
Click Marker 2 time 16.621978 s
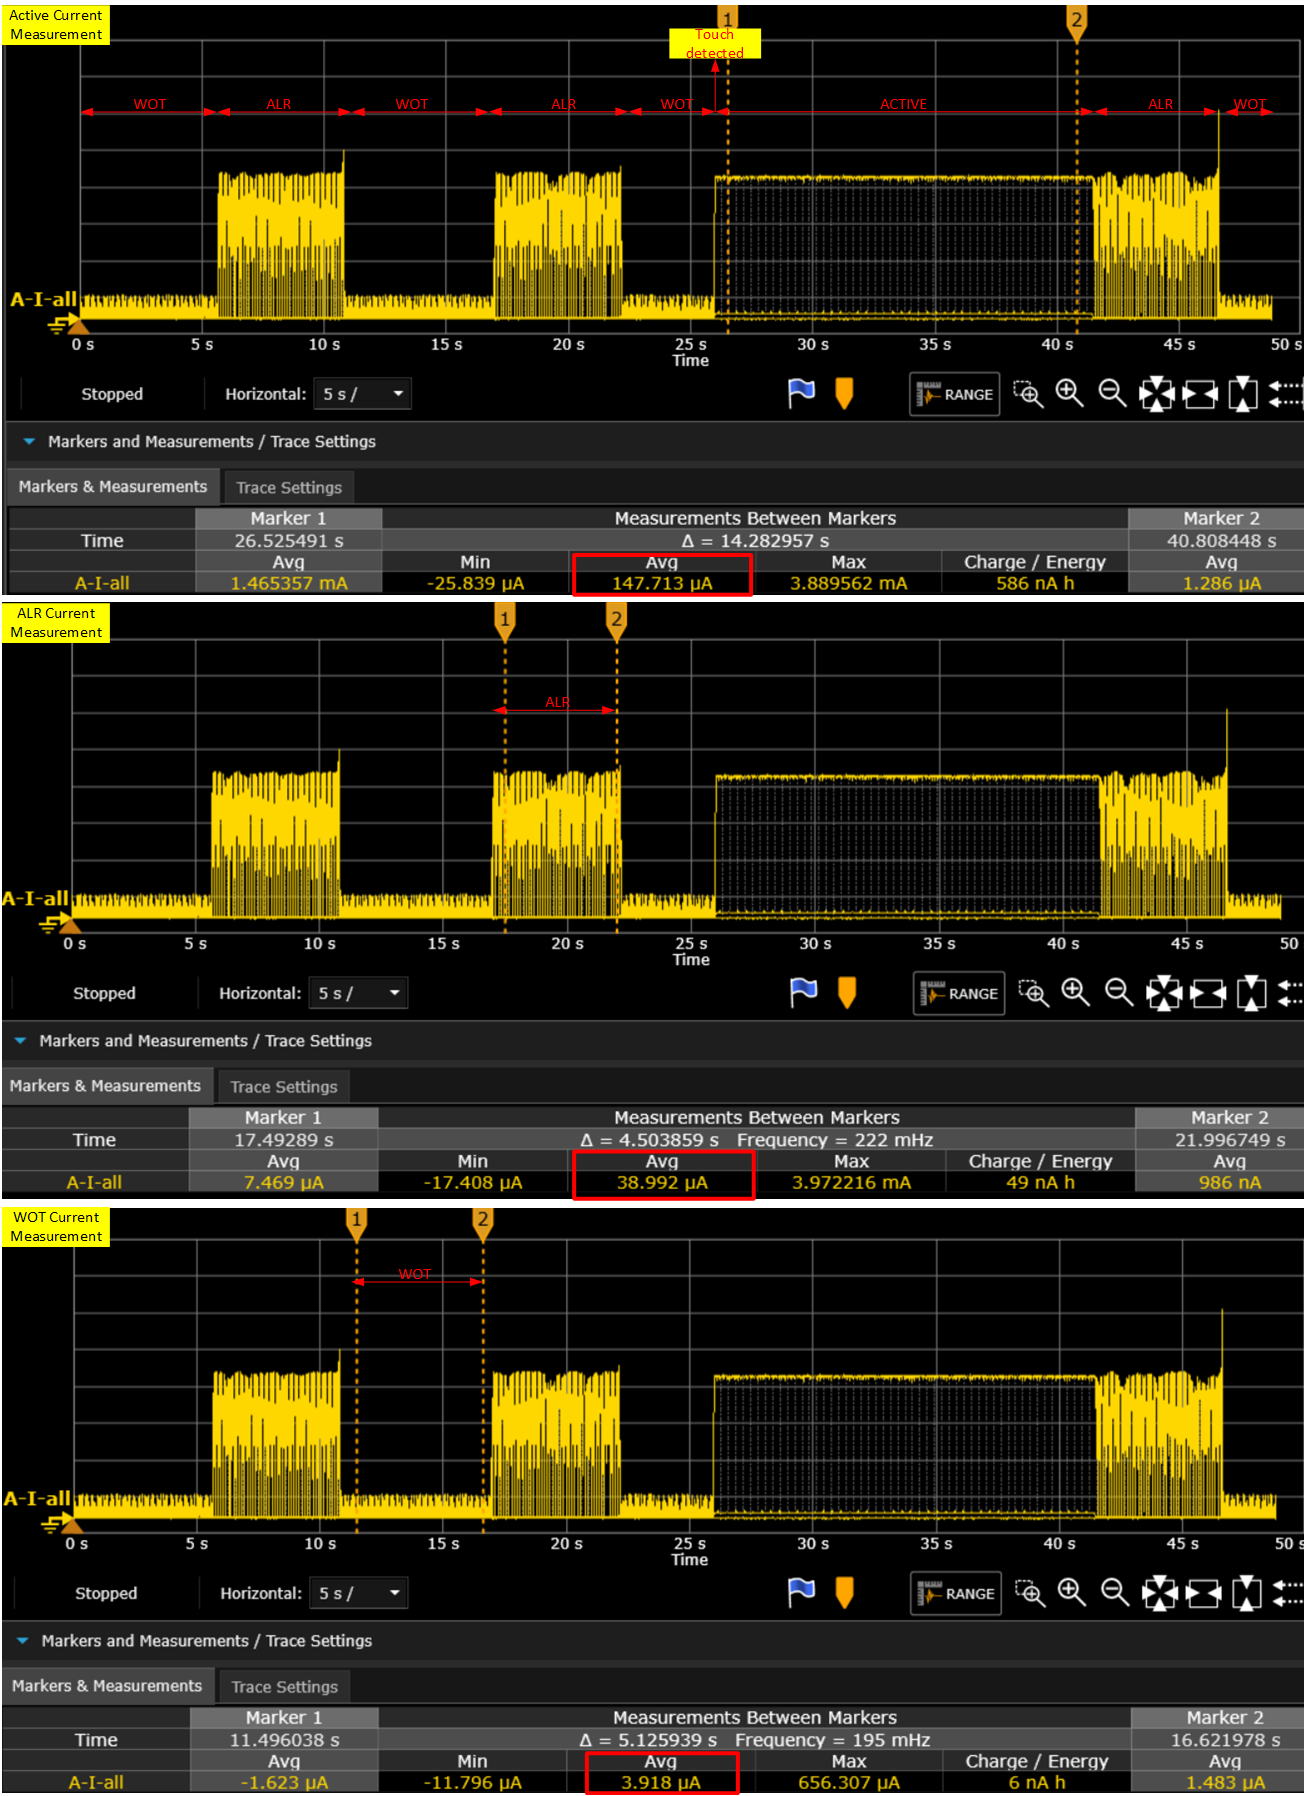coord(1226,1740)
